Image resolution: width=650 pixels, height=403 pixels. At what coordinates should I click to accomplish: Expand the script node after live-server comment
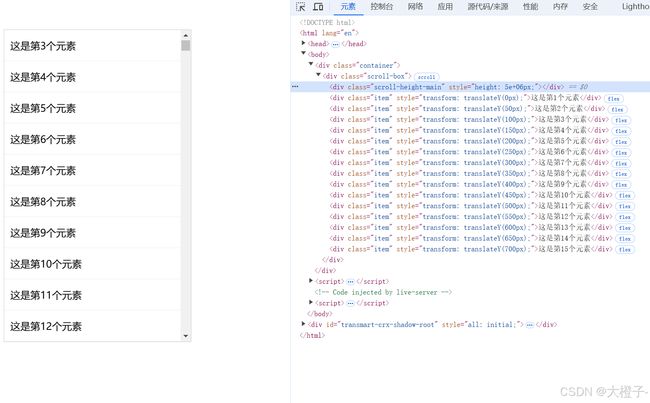311,302
